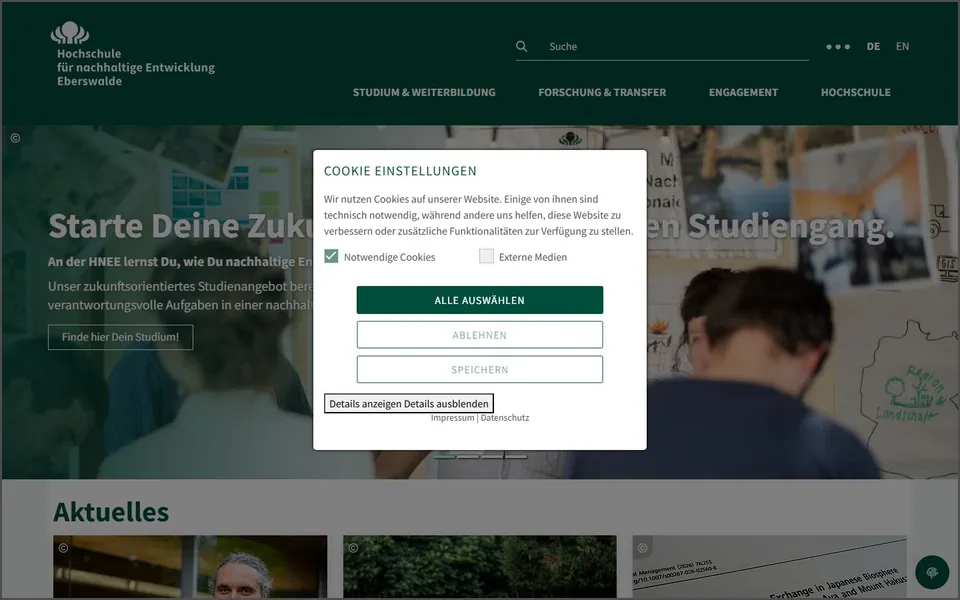Image resolution: width=960 pixels, height=600 pixels.
Task: Click the search magnifier icon
Action: coord(522,47)
